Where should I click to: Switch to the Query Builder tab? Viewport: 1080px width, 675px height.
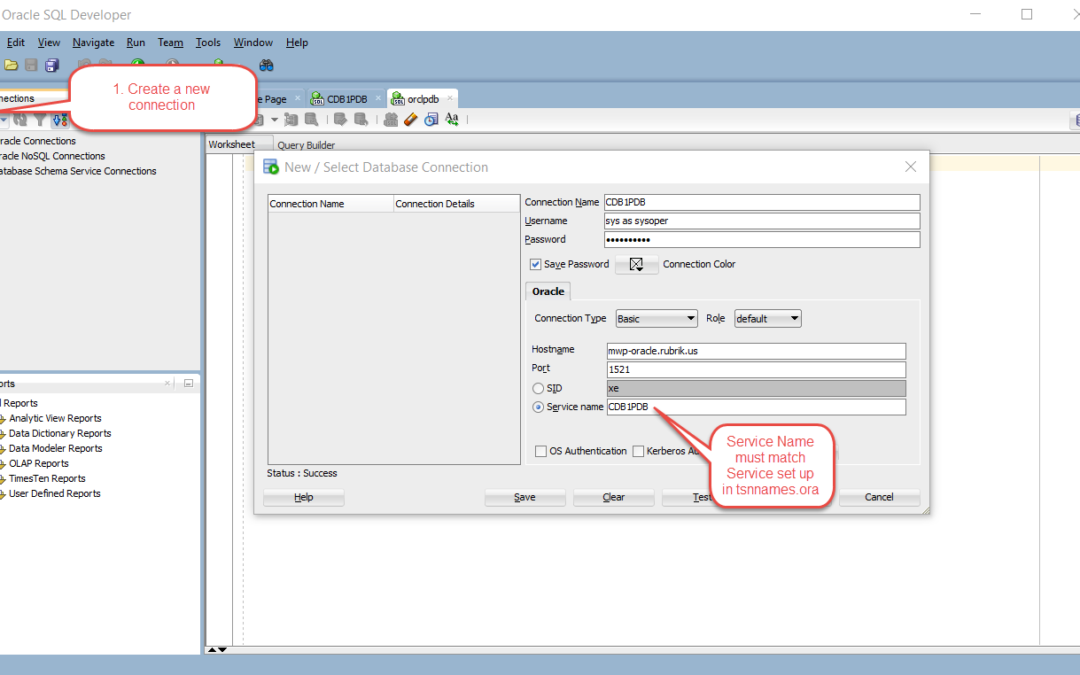(306, 145)
